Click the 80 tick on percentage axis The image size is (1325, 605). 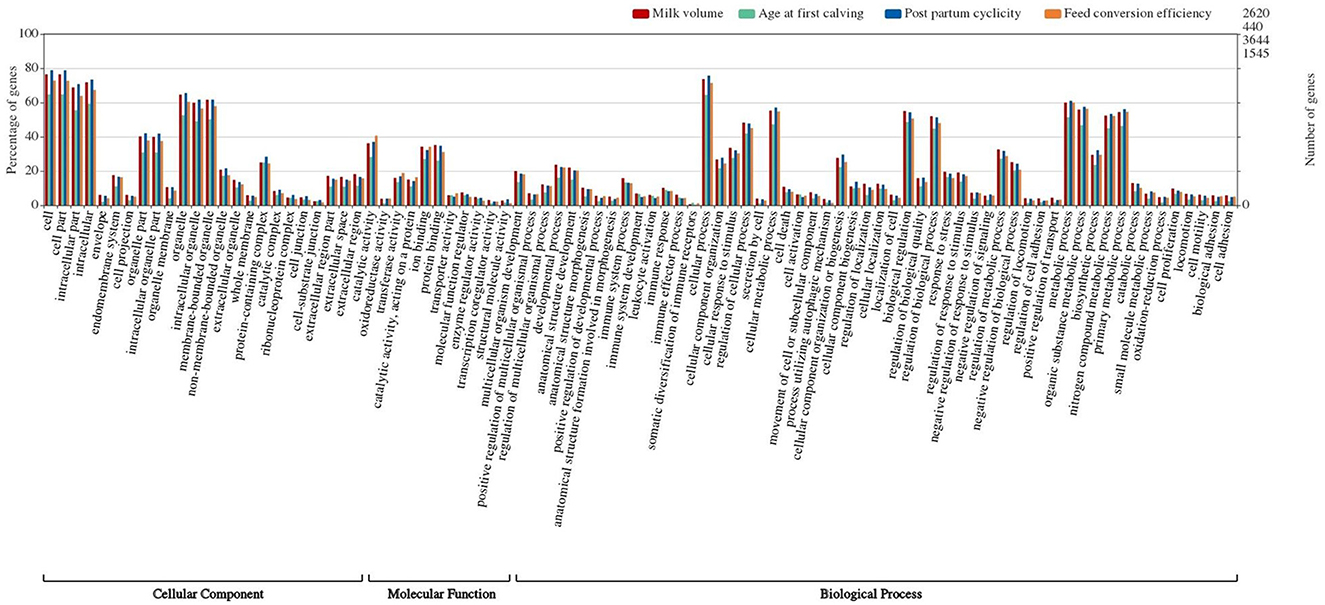(31, 69)
